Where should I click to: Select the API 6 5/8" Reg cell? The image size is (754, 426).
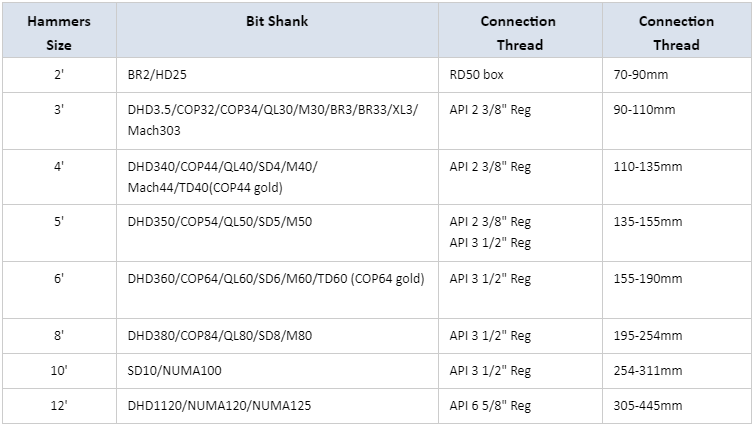coord(490,405)
